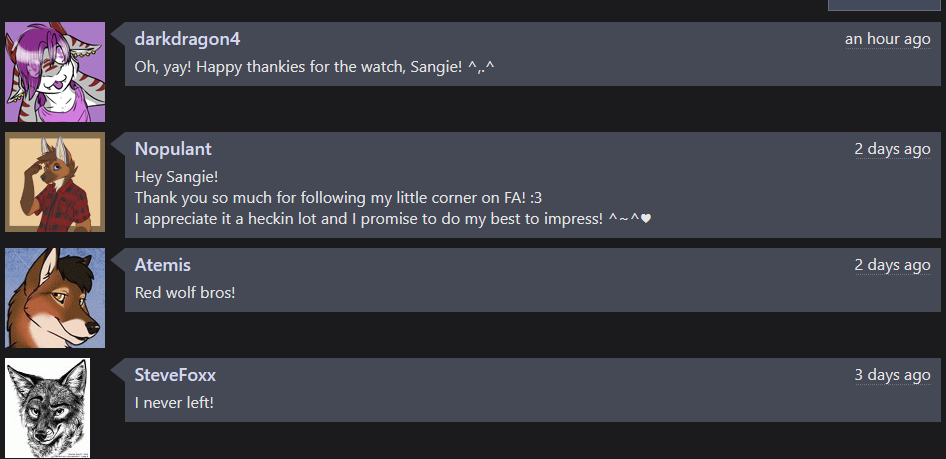Click Nopulant's "2 days ago" timestamp
The width and height of the screenshot is (946, 459).
(892, 149)
